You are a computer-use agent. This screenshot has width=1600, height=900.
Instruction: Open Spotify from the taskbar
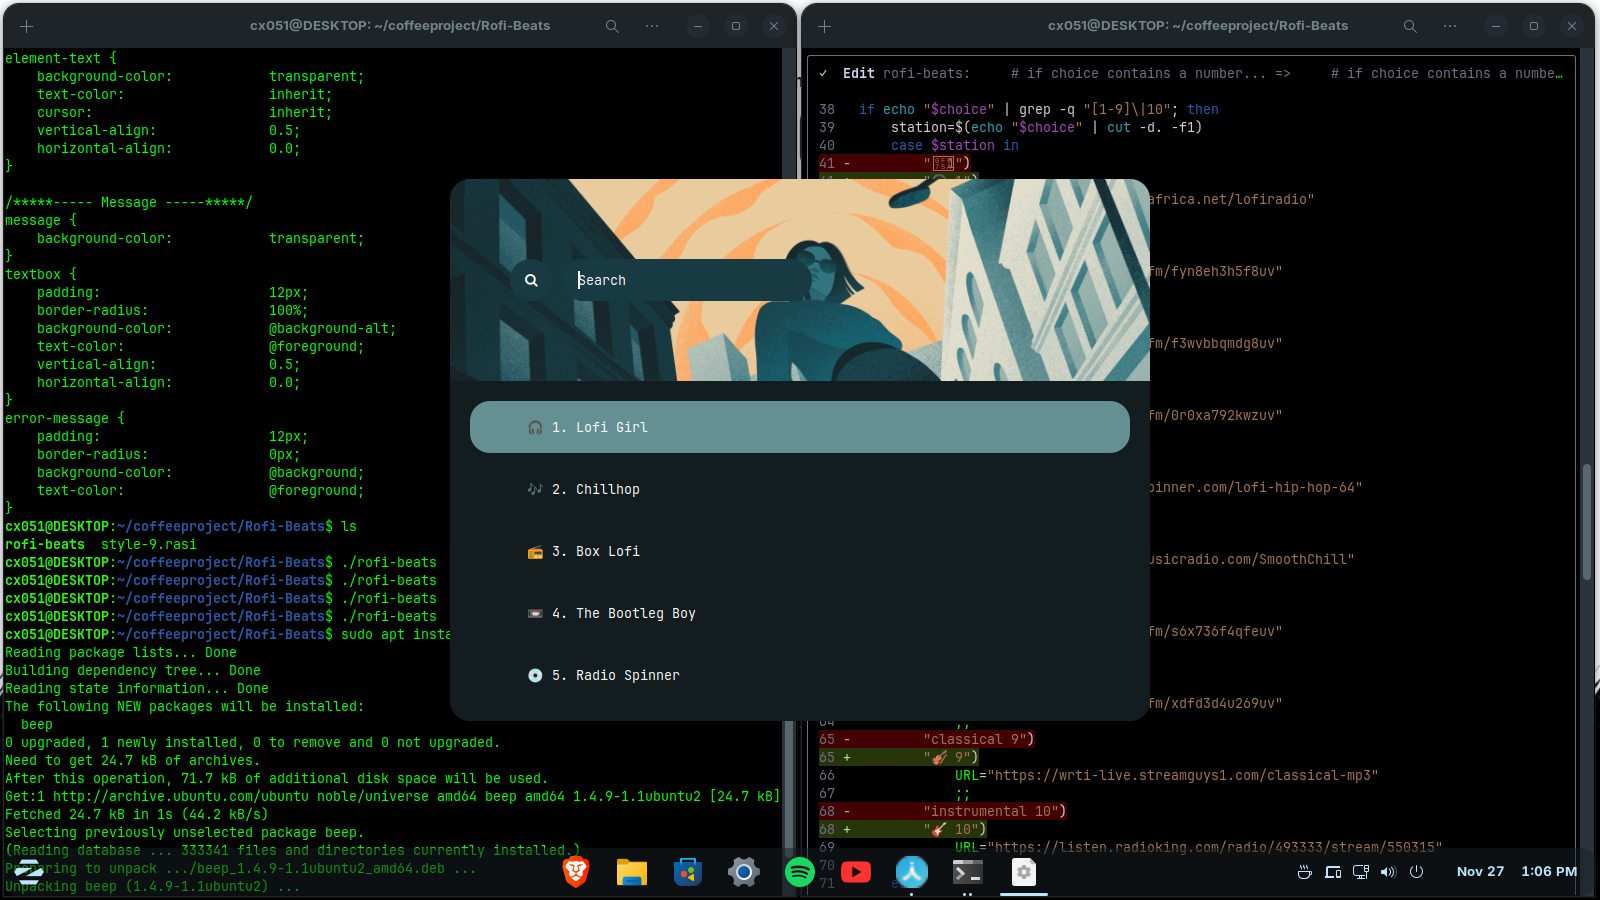(x=799, y=872)
